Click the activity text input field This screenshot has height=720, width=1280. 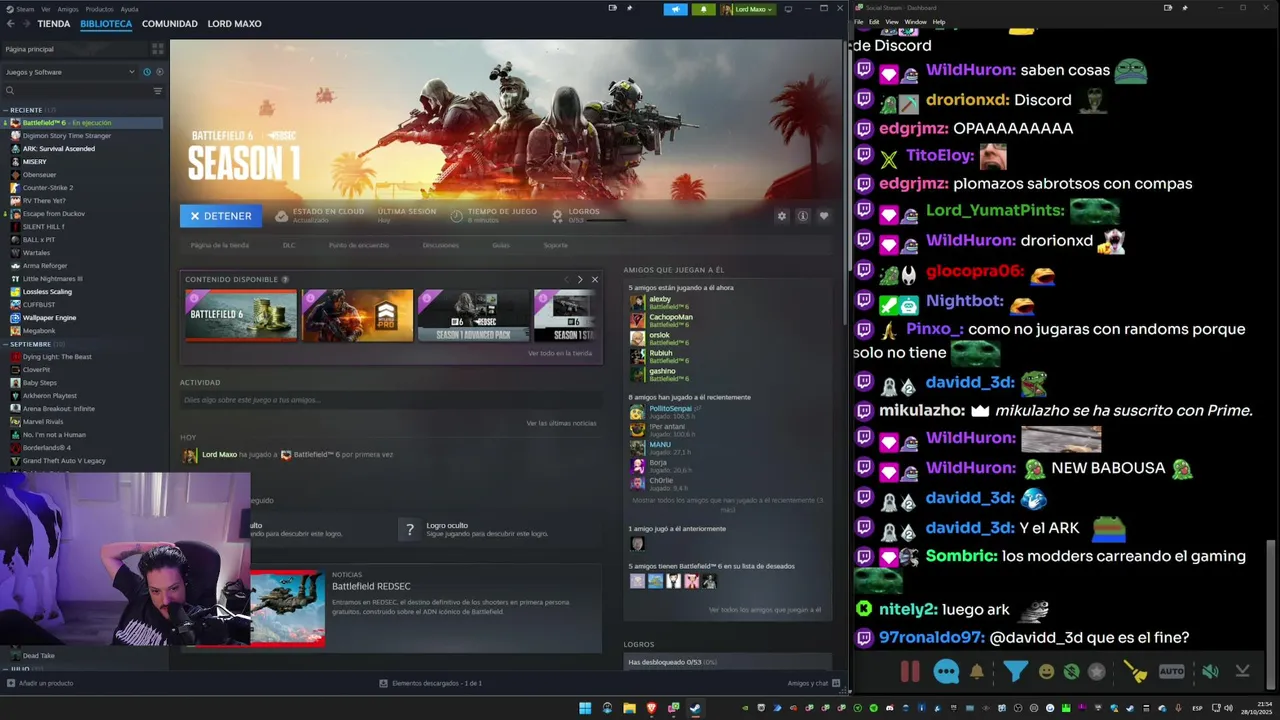(x=390, y=400)
